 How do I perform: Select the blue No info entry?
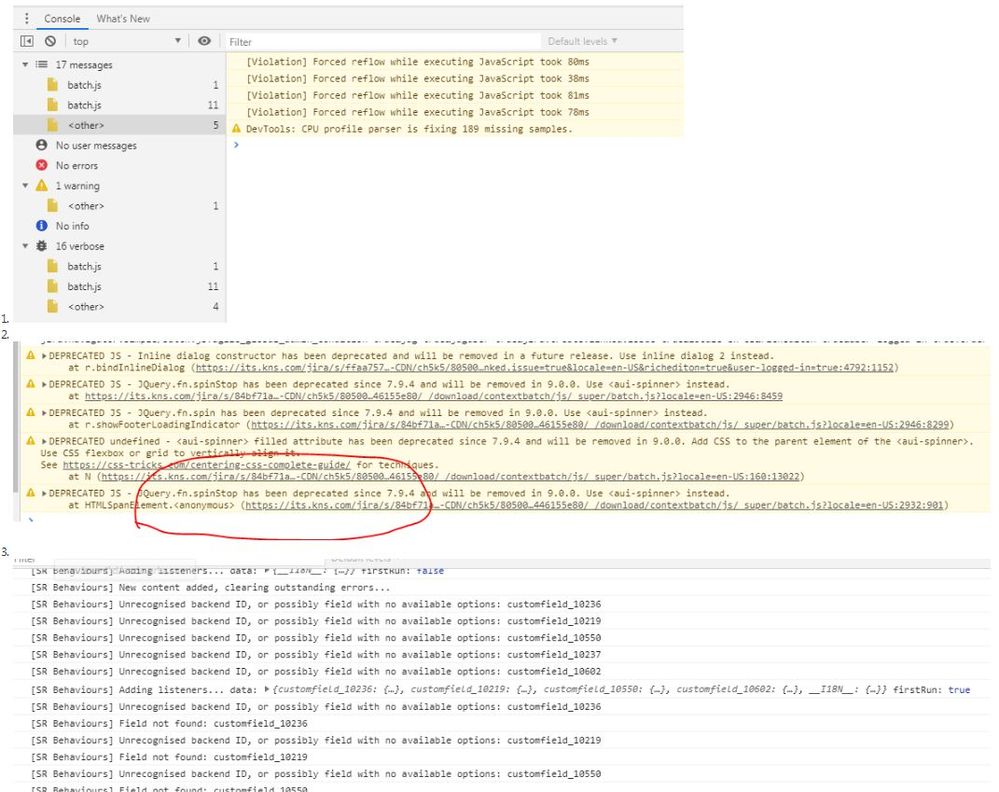click(x=120, y=226)
